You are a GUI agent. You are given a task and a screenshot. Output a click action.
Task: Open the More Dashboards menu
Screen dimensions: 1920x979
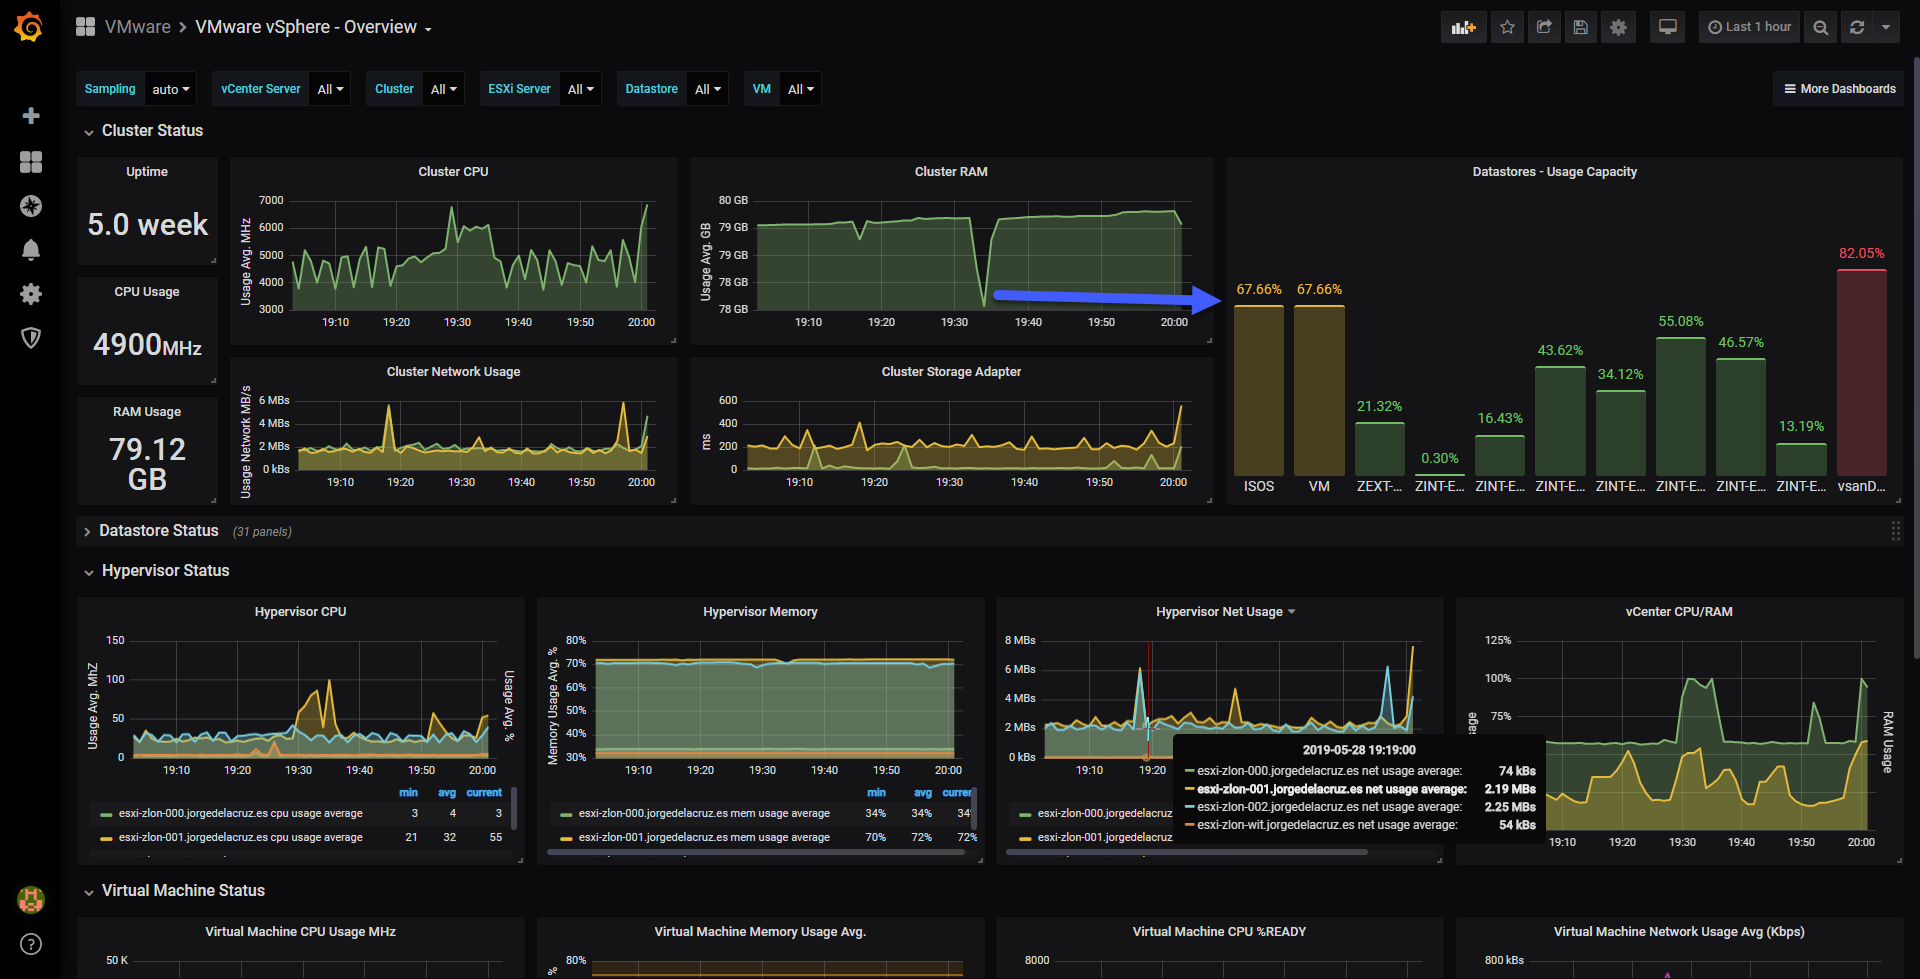point(1839,89)
